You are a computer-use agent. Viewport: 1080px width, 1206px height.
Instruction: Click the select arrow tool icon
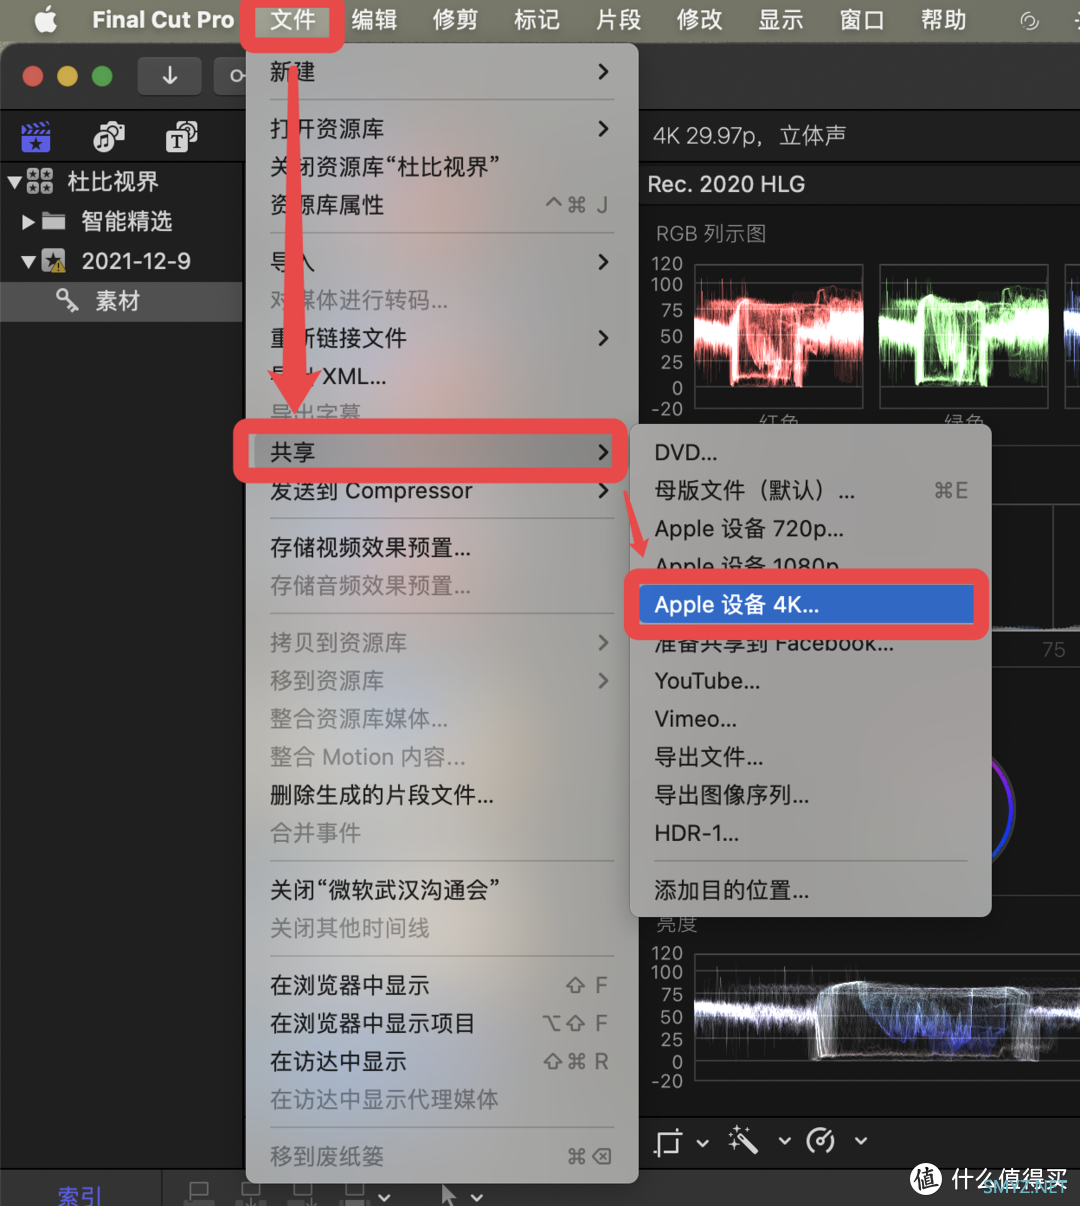tap(448, 1194)
